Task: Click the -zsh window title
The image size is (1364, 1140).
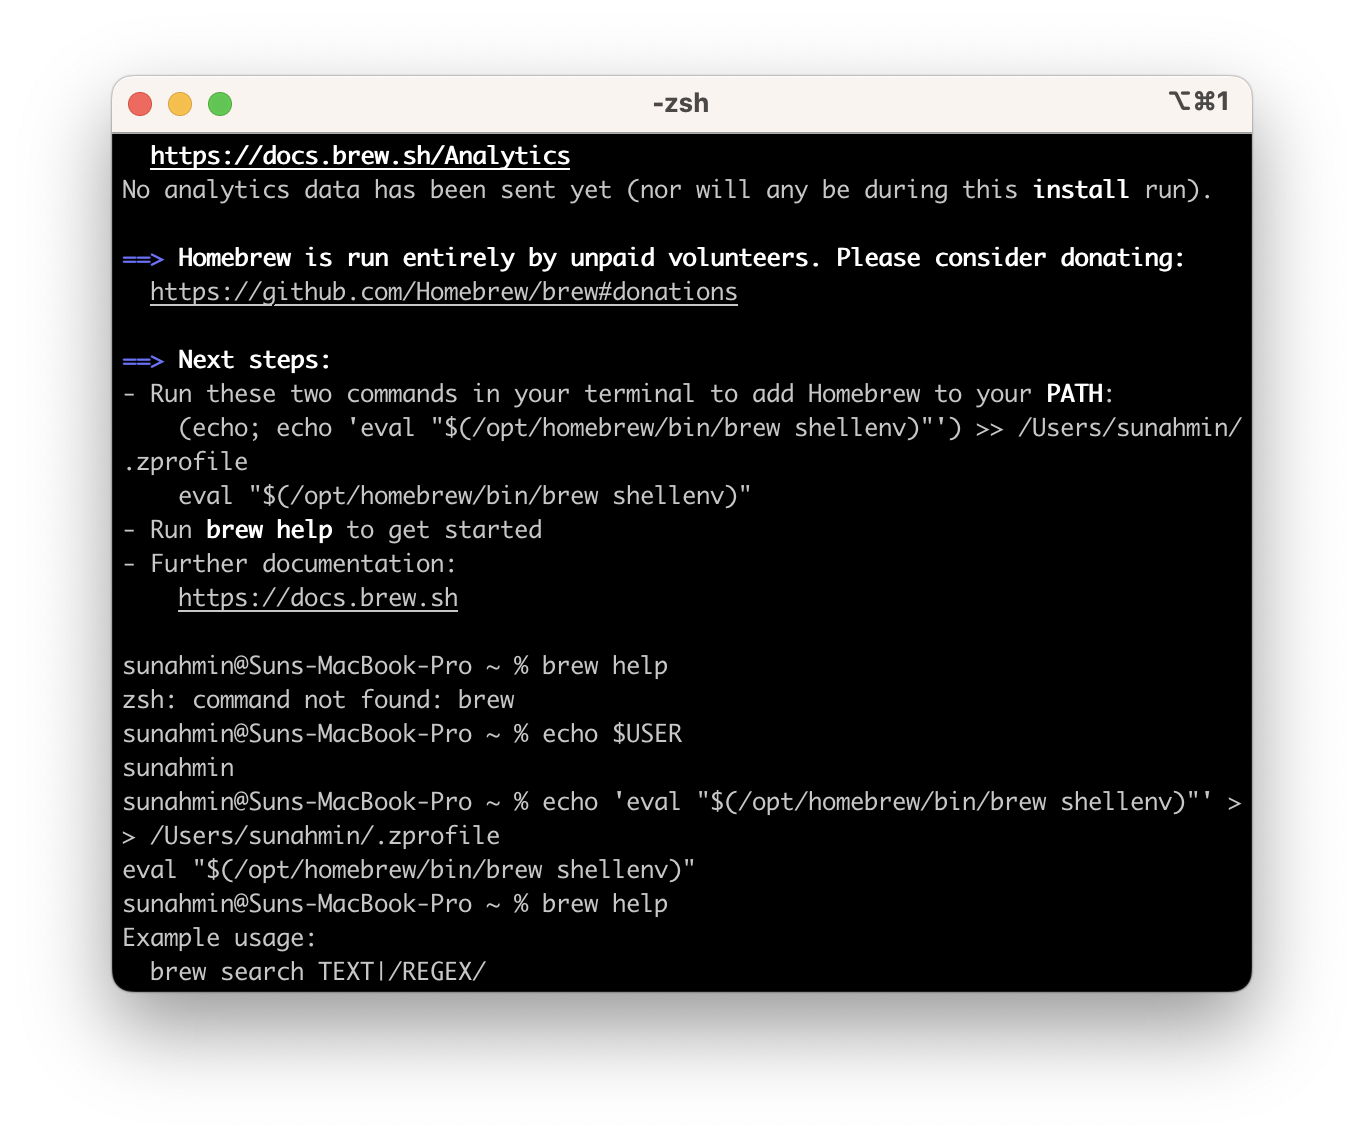Action: coord(681,103)
